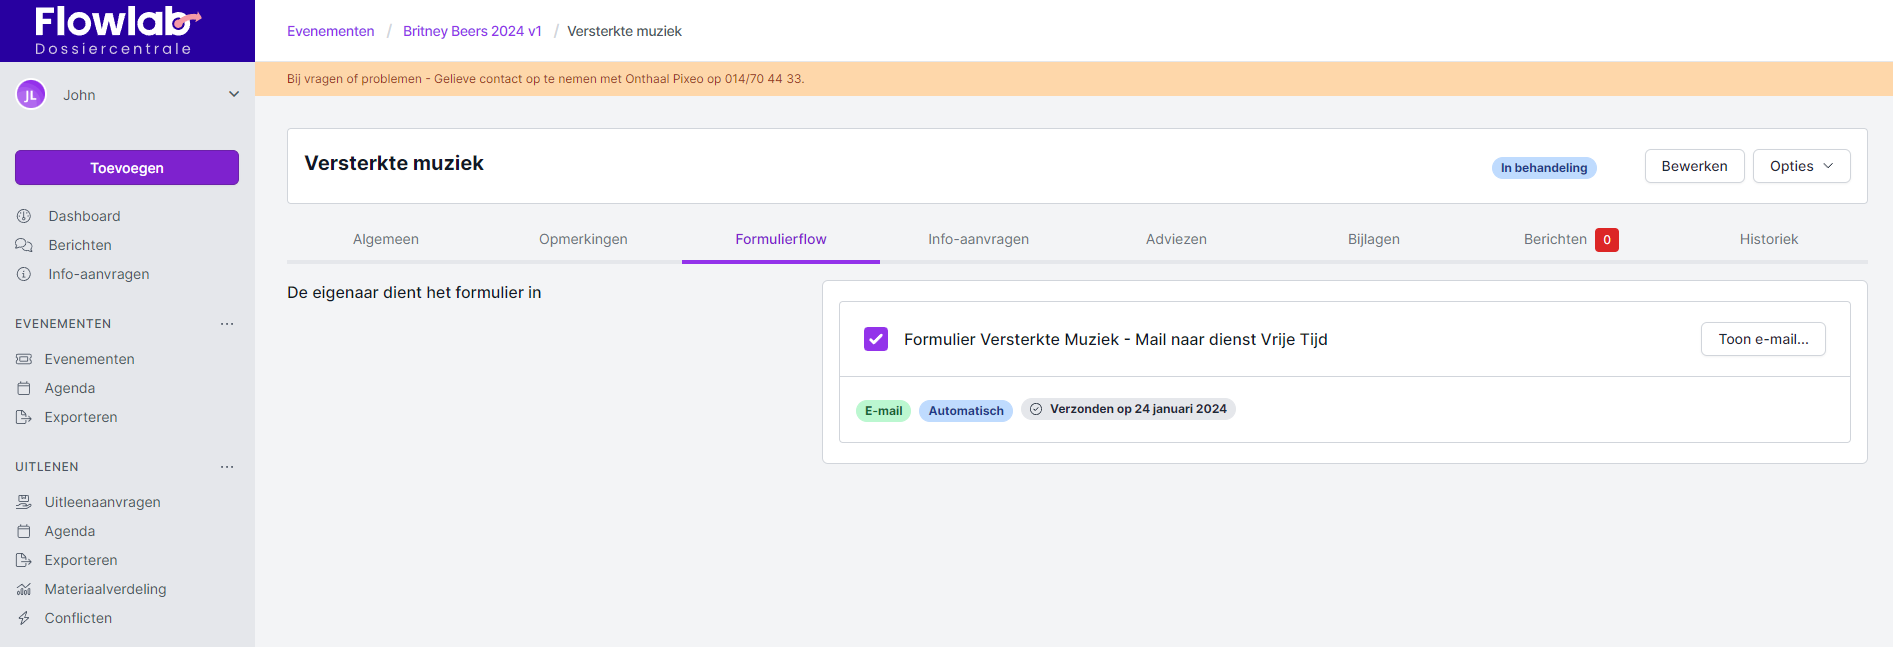Click the Materiaalverdeling chart icon
1893x647 pixels.
(x=24, y=589)
